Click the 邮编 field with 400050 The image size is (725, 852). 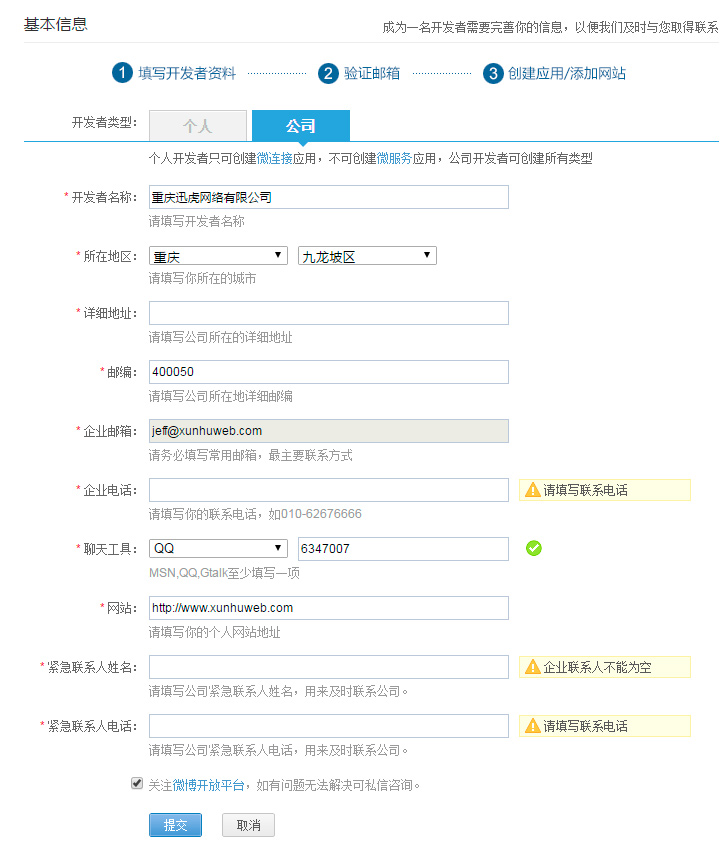click(329, 372)
